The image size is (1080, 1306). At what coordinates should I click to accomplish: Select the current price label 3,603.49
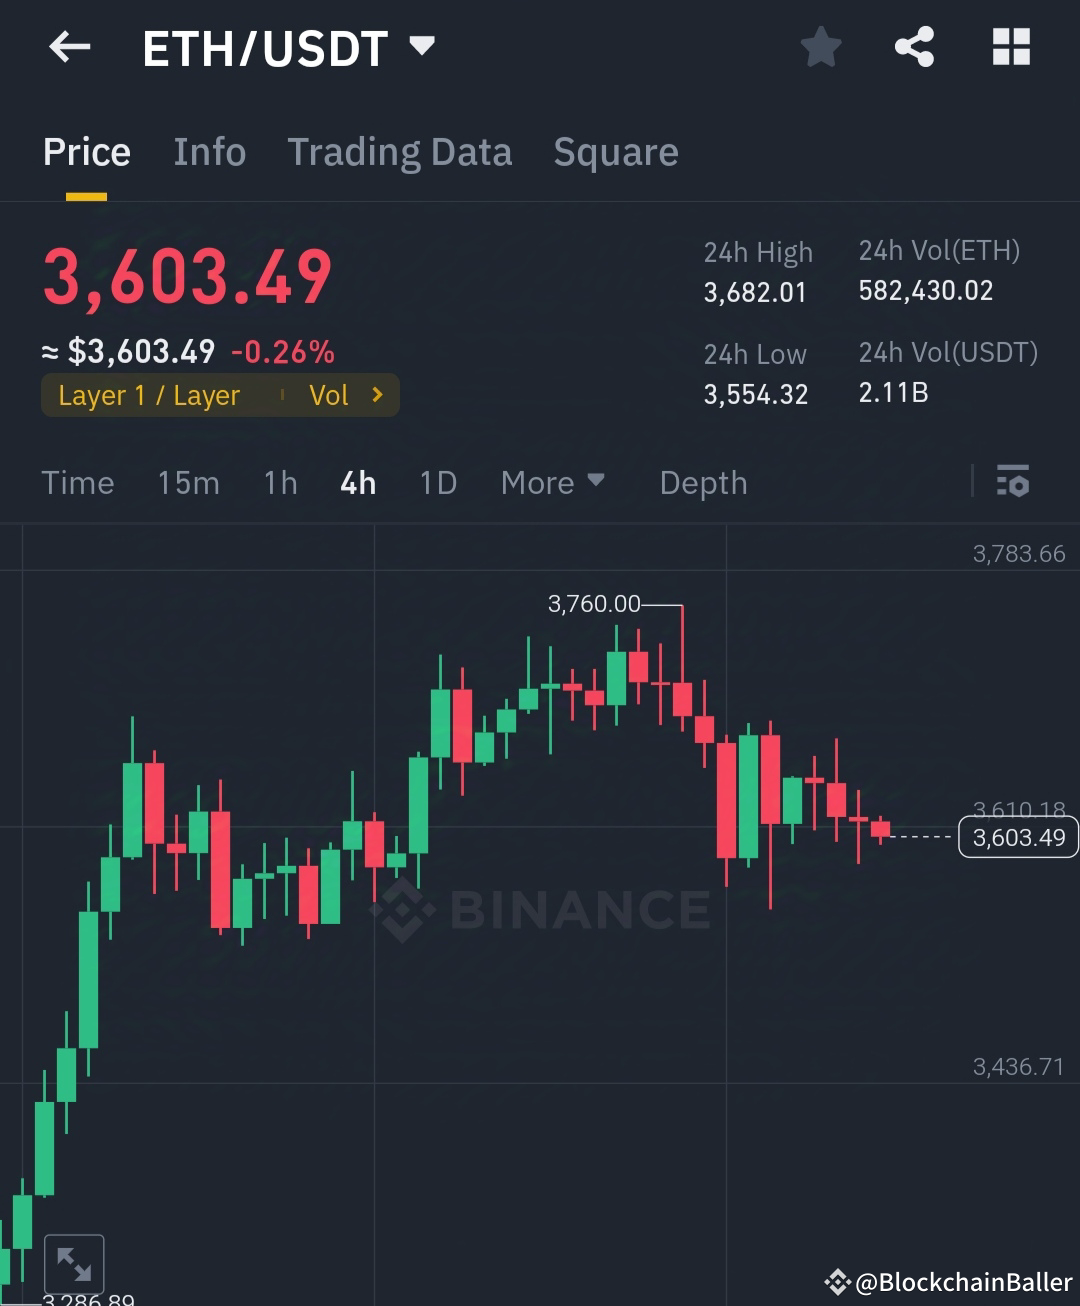click(x=1017, y=837)
